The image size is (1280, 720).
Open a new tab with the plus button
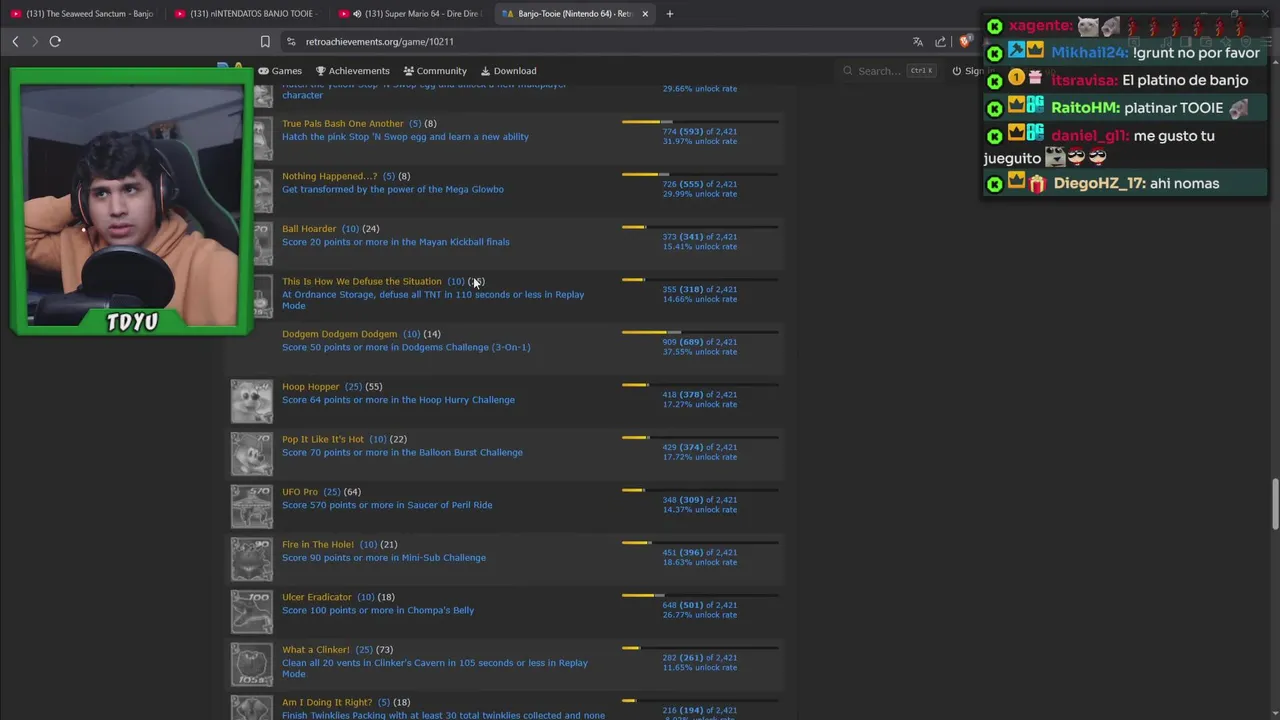669,14
